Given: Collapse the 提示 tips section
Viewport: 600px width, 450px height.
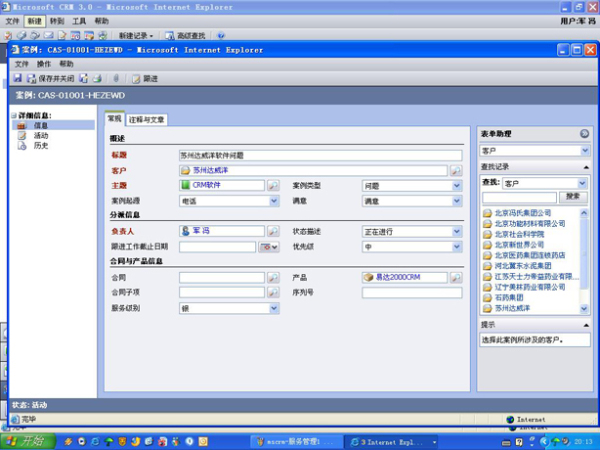Looking at the screenshot, I should pyautogui.click(x=586, y=325).
